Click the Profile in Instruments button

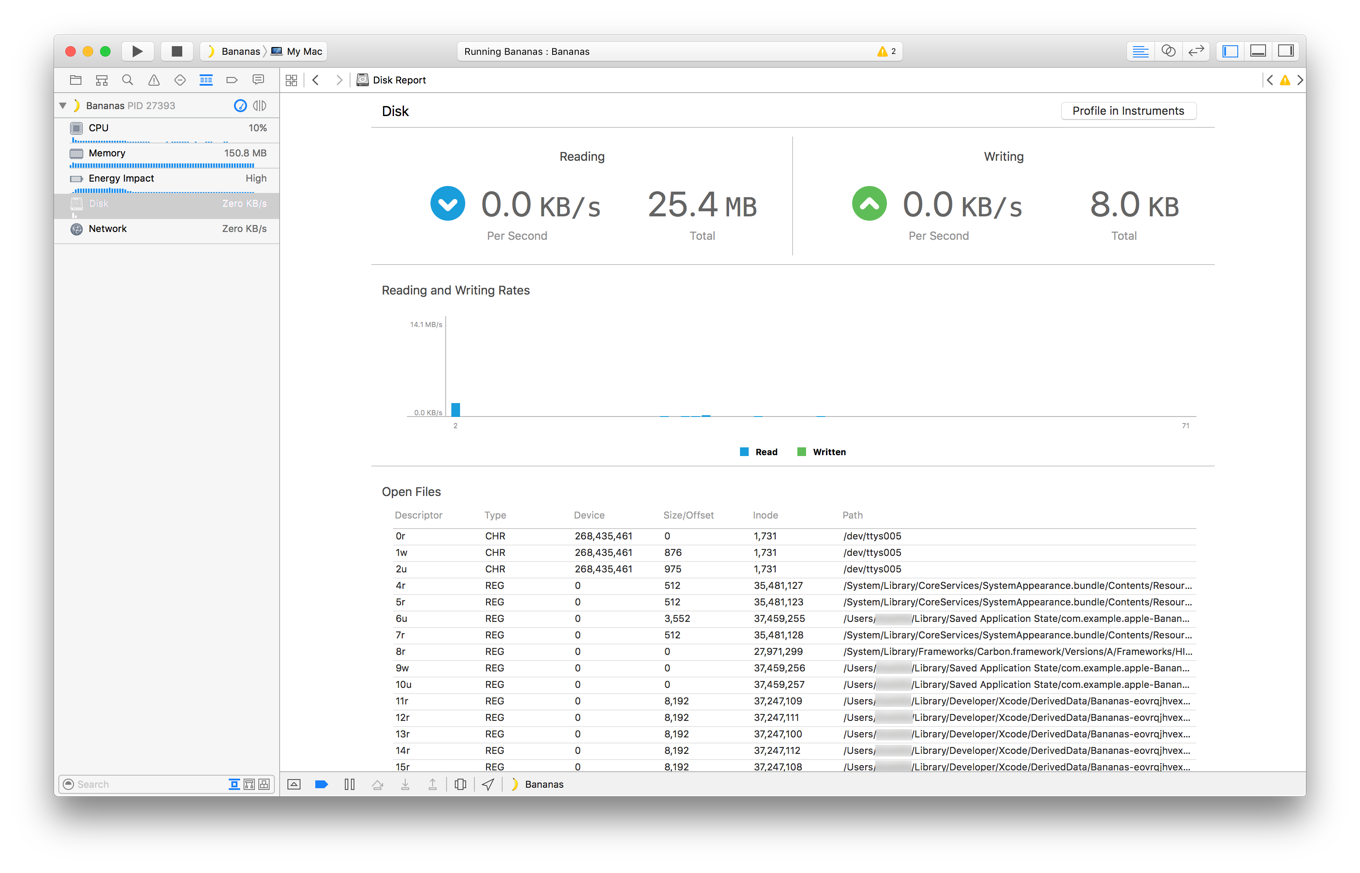(x=1128, y=111)
